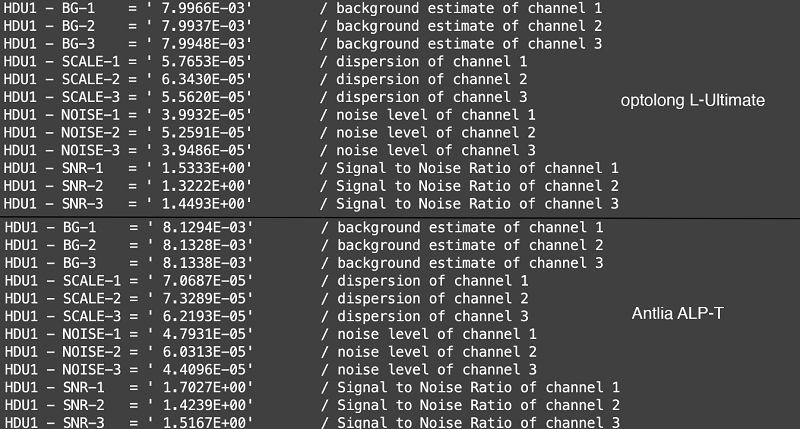Select the BG-1 value 7.9966E-03

pos(204,8)
